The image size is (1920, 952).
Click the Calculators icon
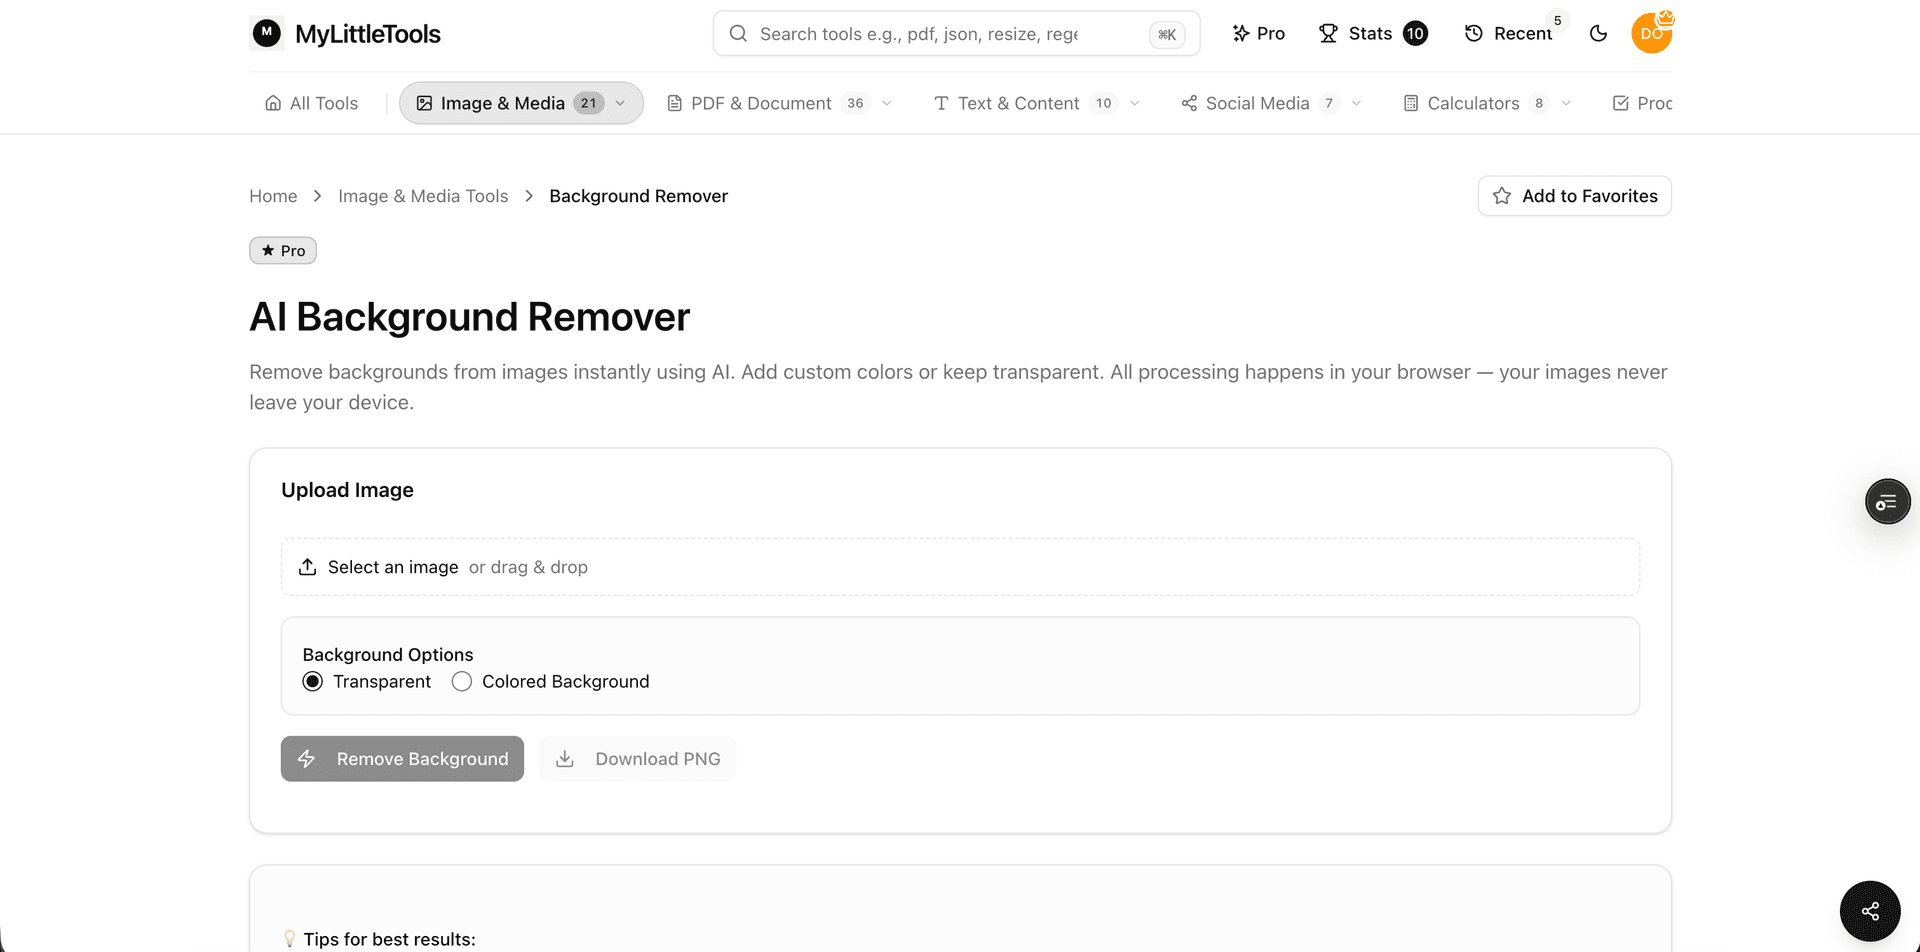[1411, 103]
